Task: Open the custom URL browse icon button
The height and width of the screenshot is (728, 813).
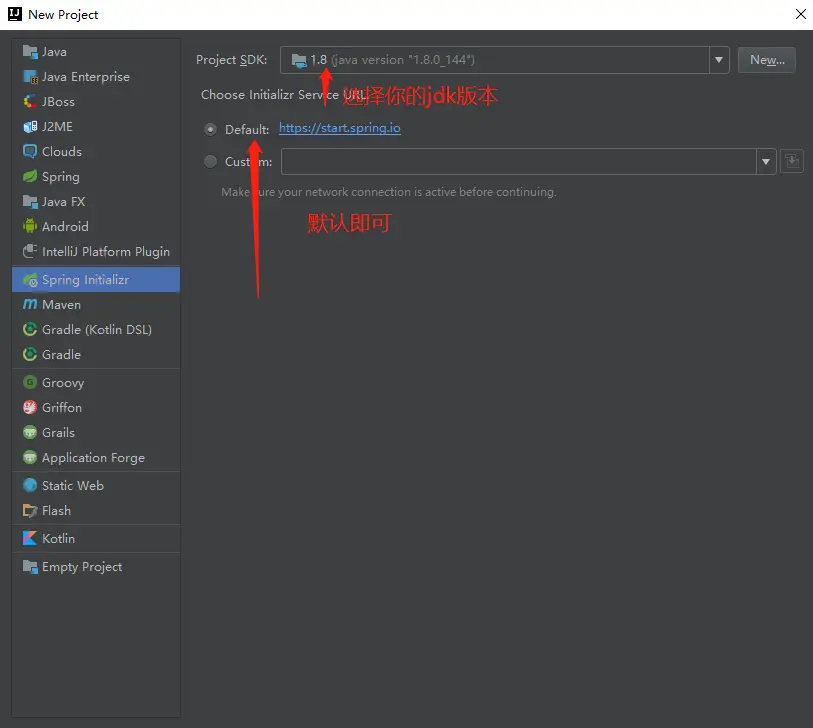Action: [x=792, y=161]
